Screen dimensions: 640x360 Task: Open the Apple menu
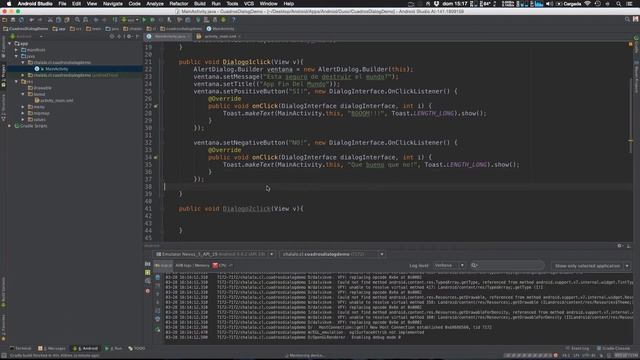pyautogui.click(x=9, y=4)
